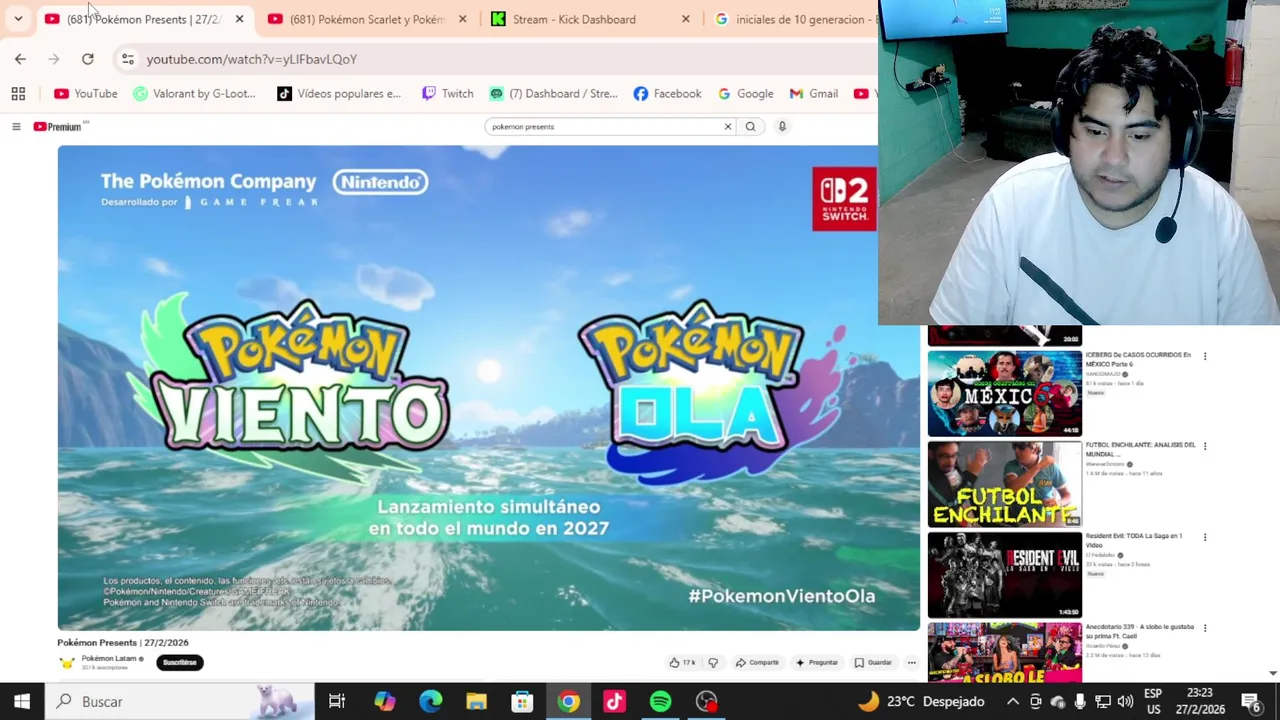Open File Explorer from taskbar
The height and width of the screenshot is (720, 1280).
pyautogui.click(x=476, y=701)
